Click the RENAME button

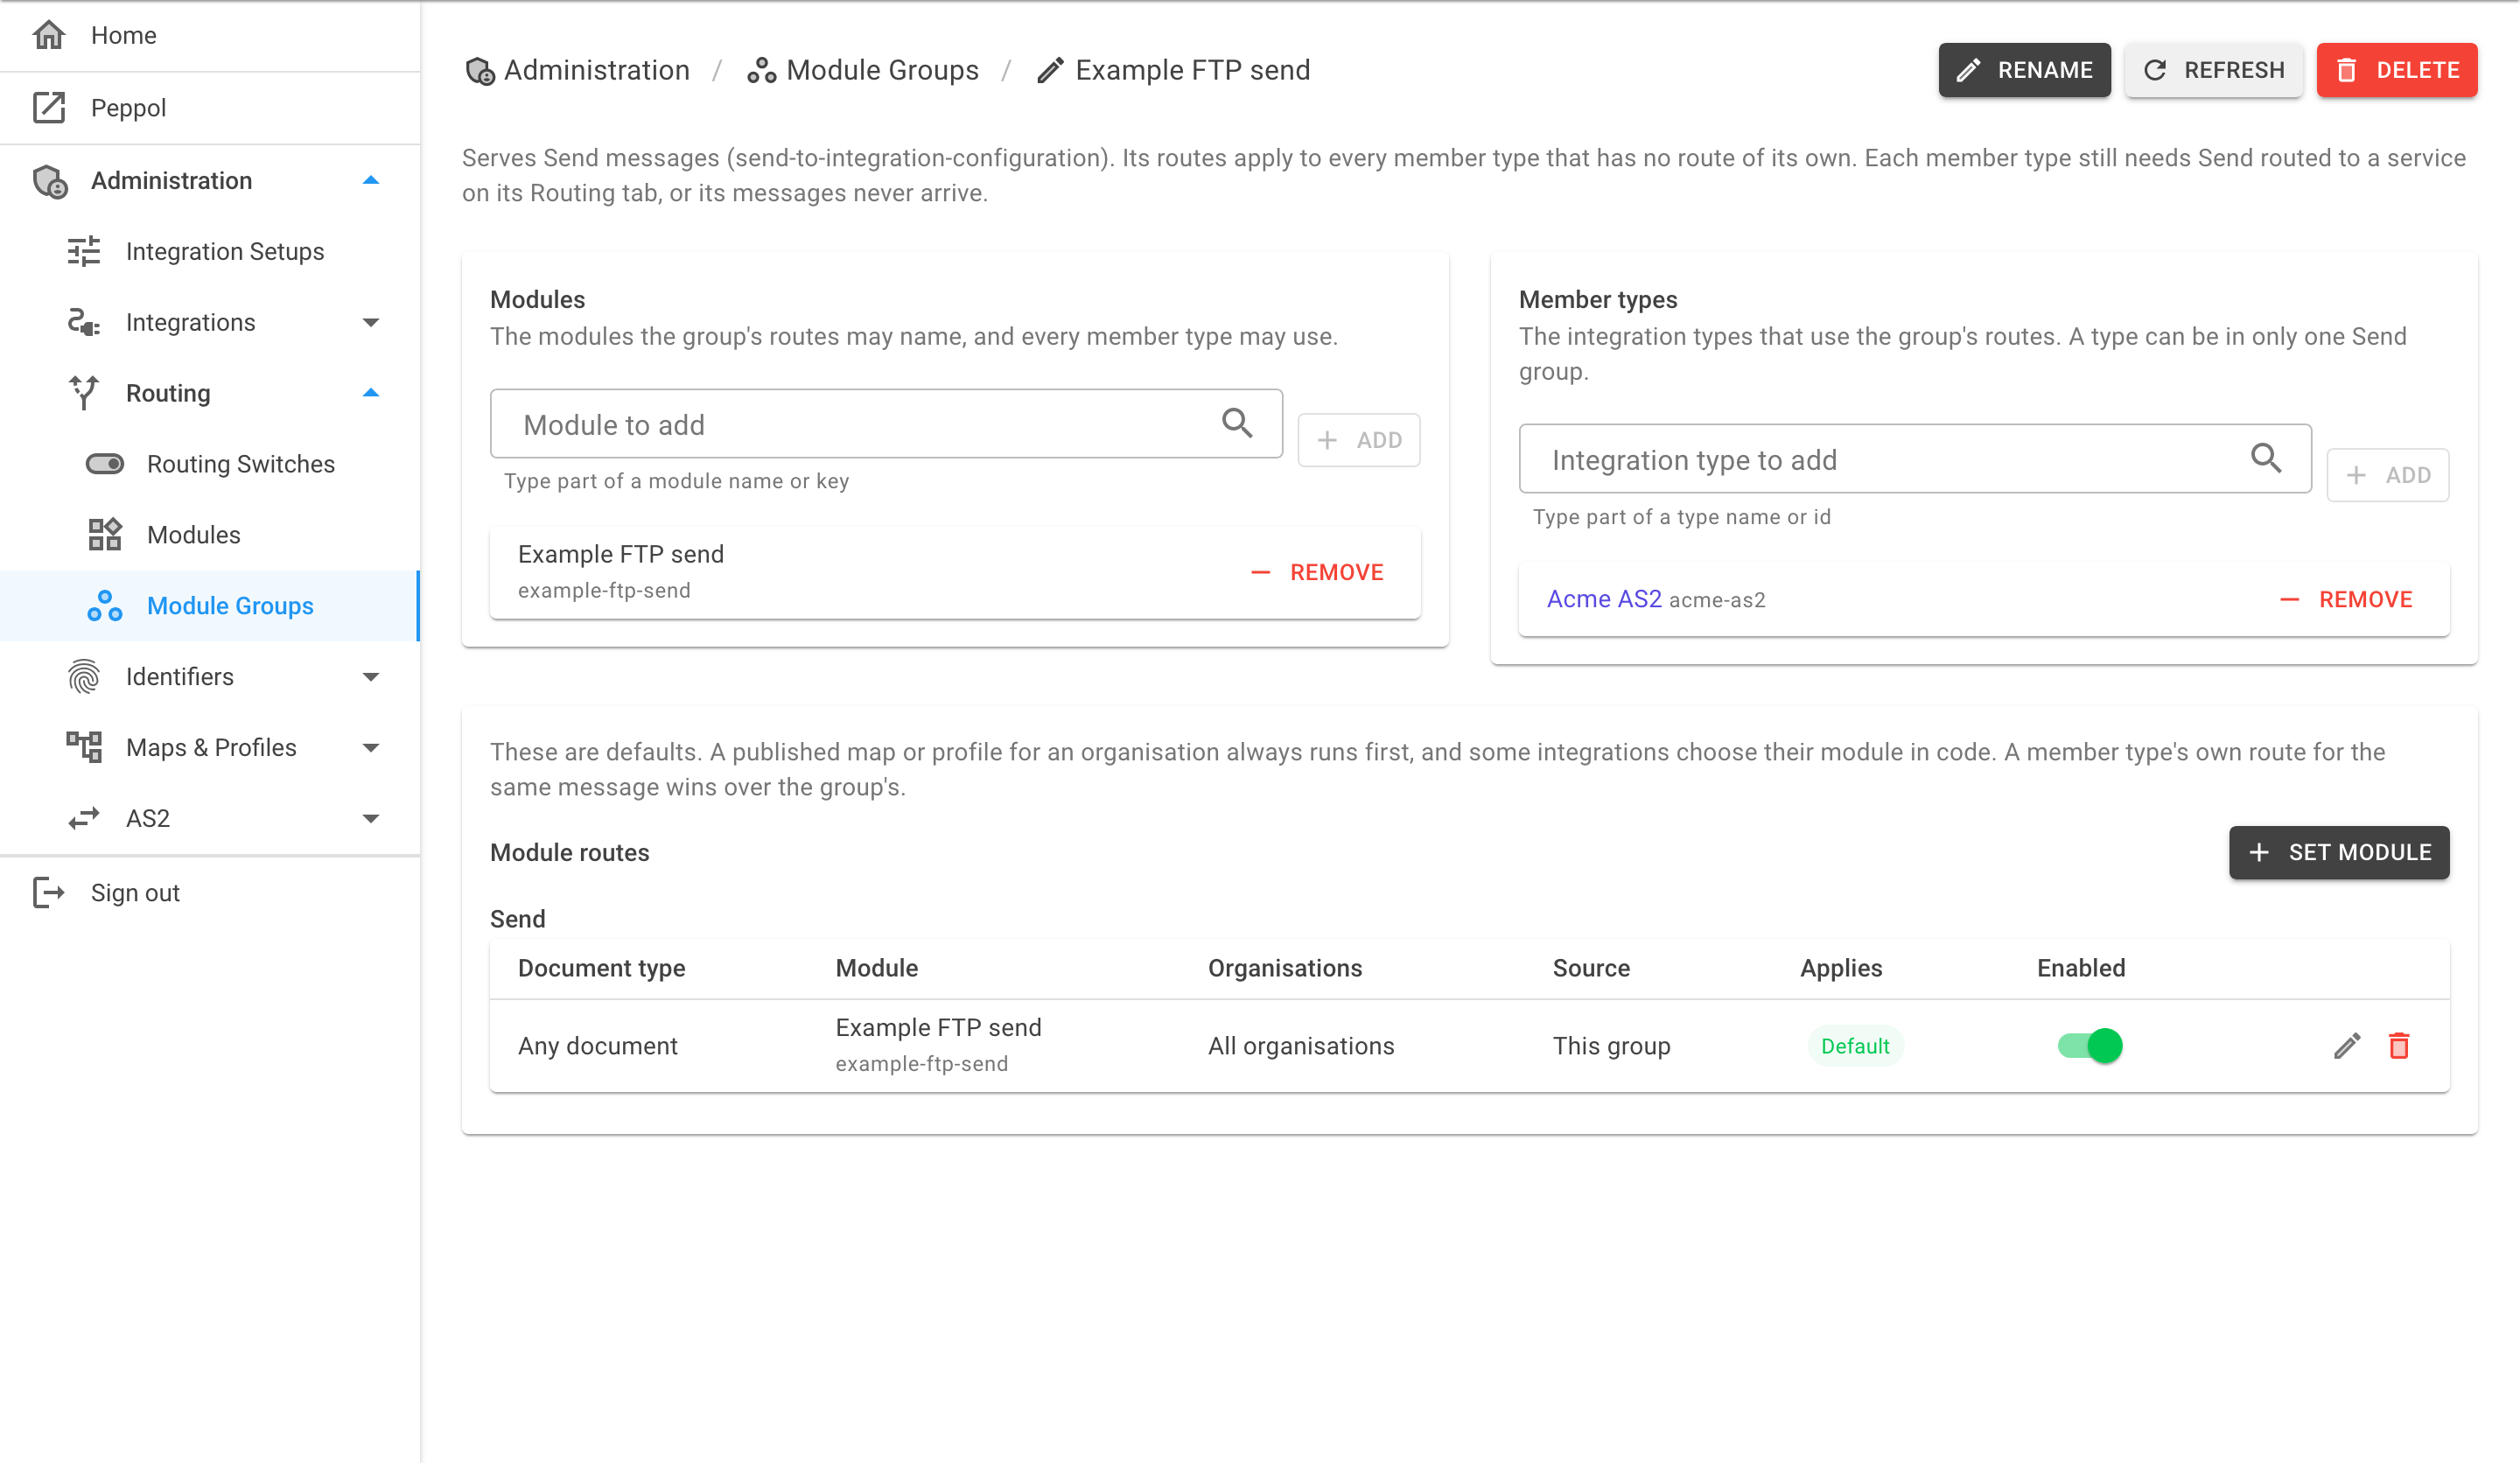(x=2024, y=70)
